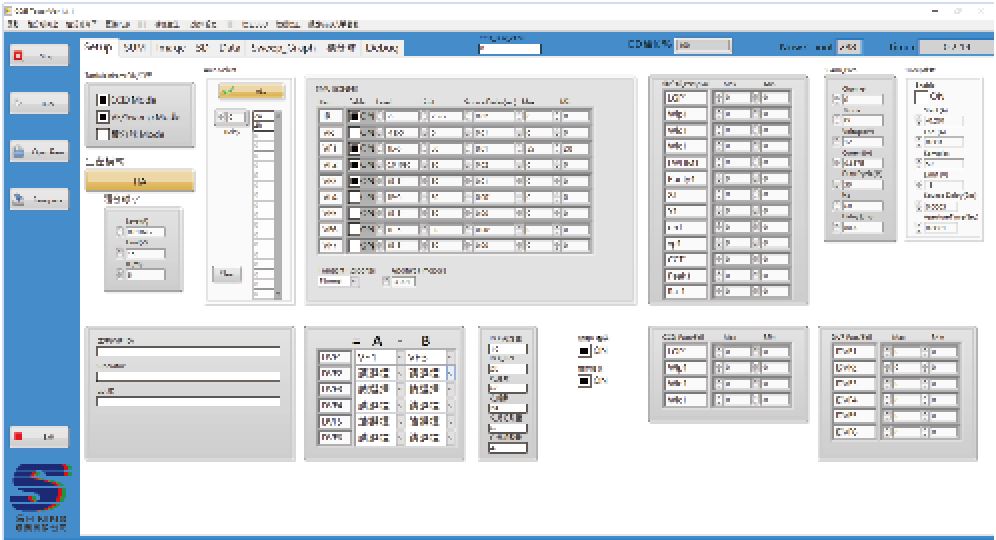Click the gray CD number field in the header bar
The width and height of the screenshot is (996, 540).
pyautogui.click(x=703, y=45)
